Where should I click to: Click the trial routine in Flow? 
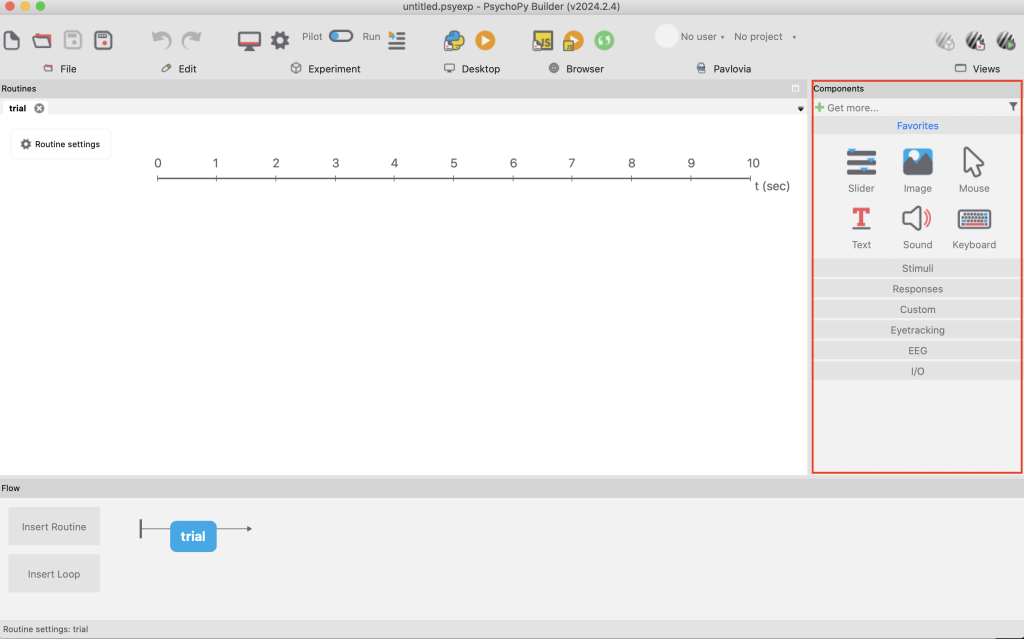coord(193,536)
